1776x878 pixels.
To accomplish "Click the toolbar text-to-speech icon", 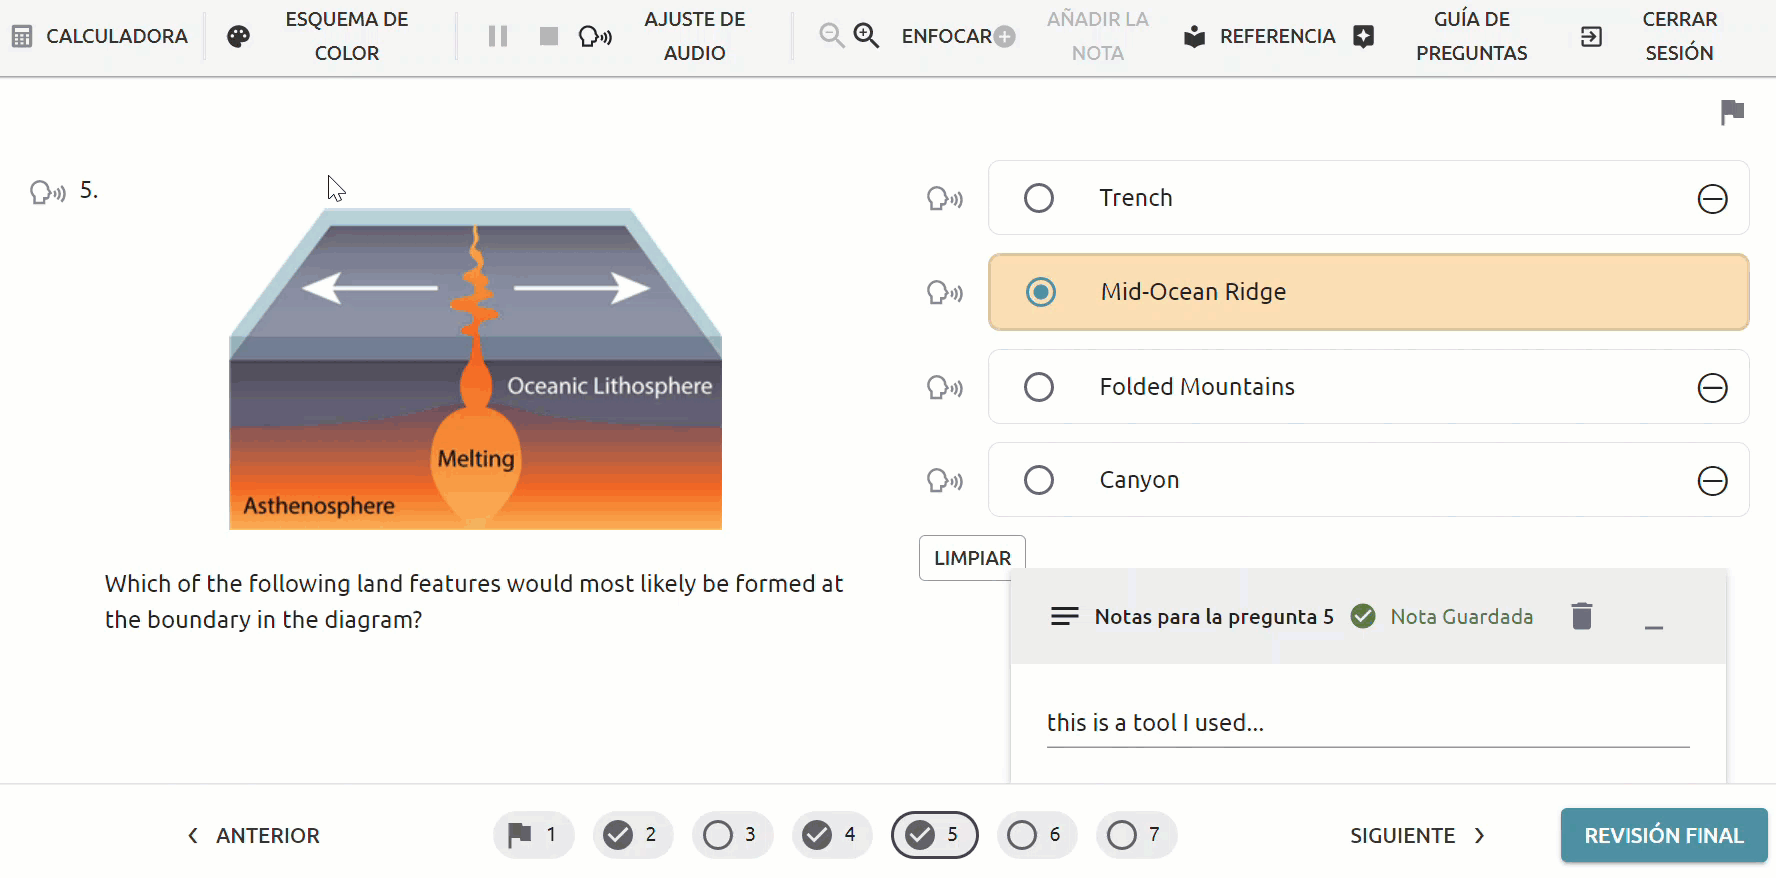I will (595, 37).
